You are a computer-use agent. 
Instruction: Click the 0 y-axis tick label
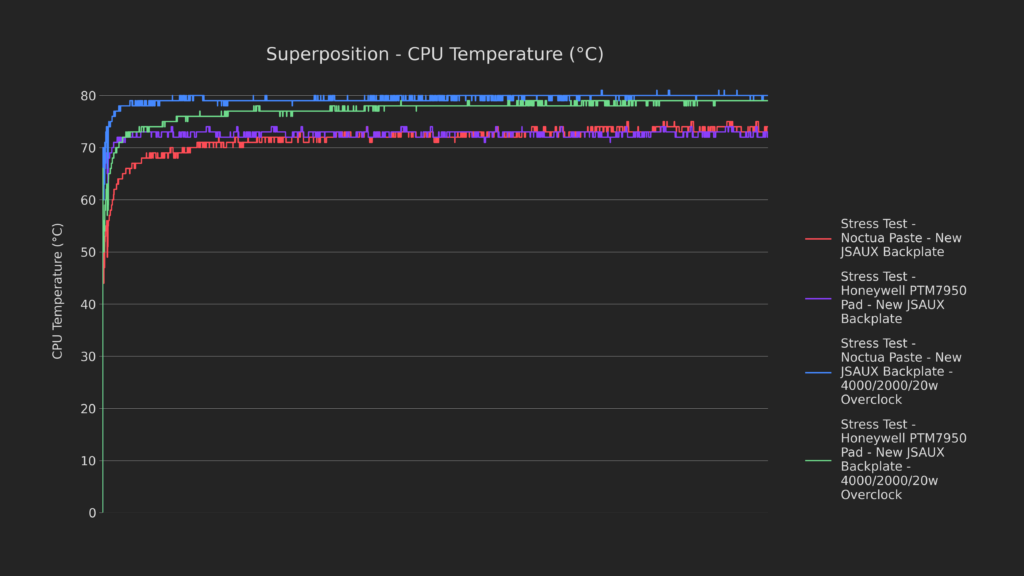[92, 513]
